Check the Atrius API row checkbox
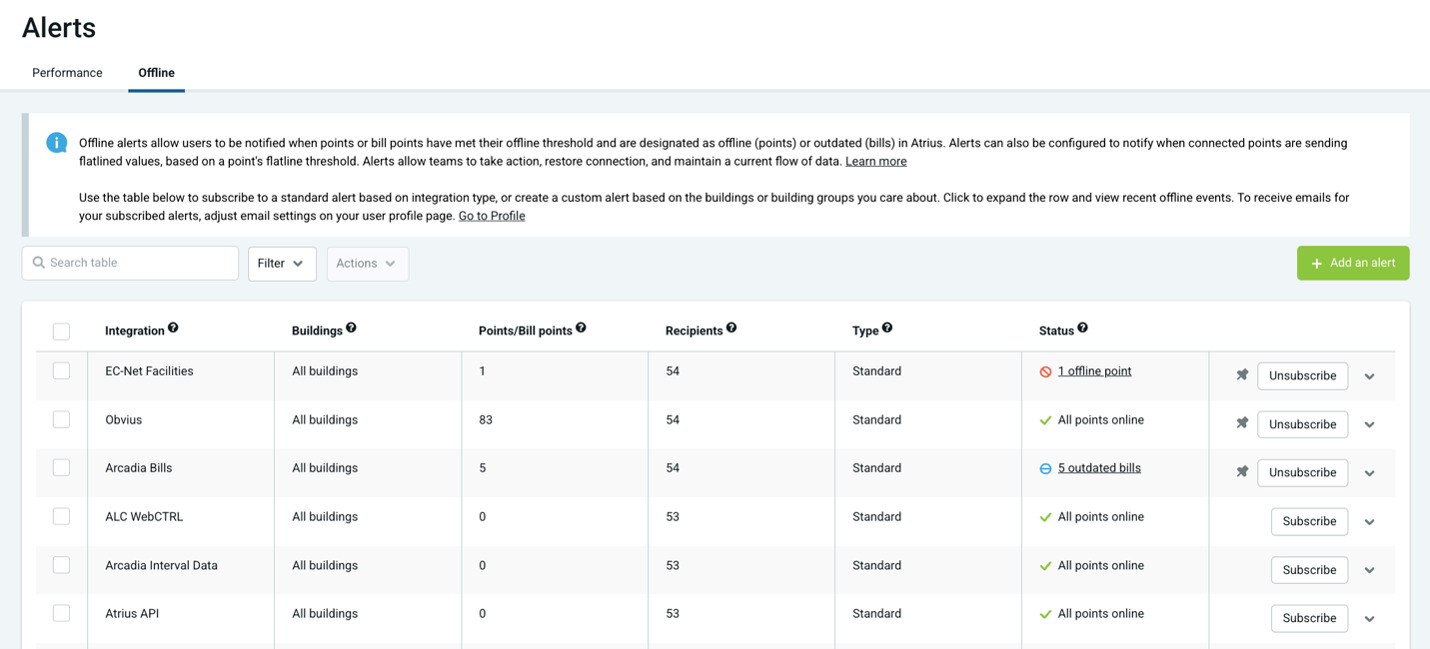 point(61,613)
